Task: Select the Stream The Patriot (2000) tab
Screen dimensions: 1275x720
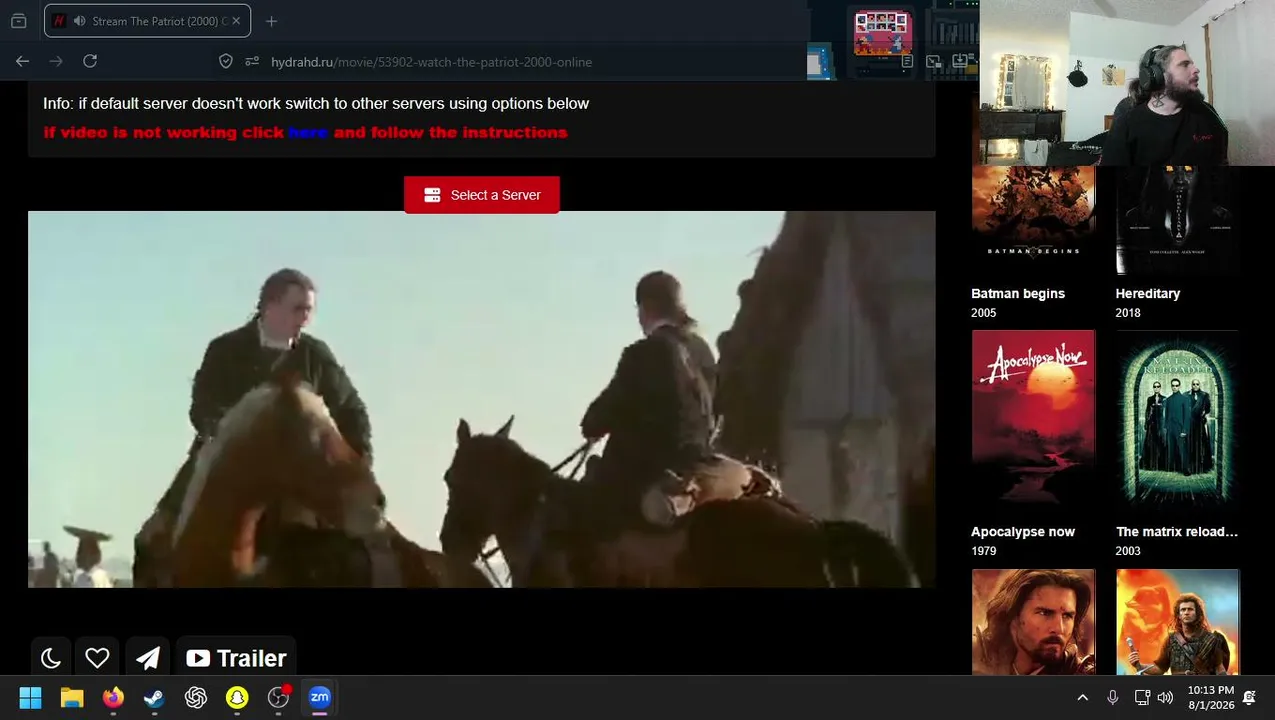Action: coord(148,21)
